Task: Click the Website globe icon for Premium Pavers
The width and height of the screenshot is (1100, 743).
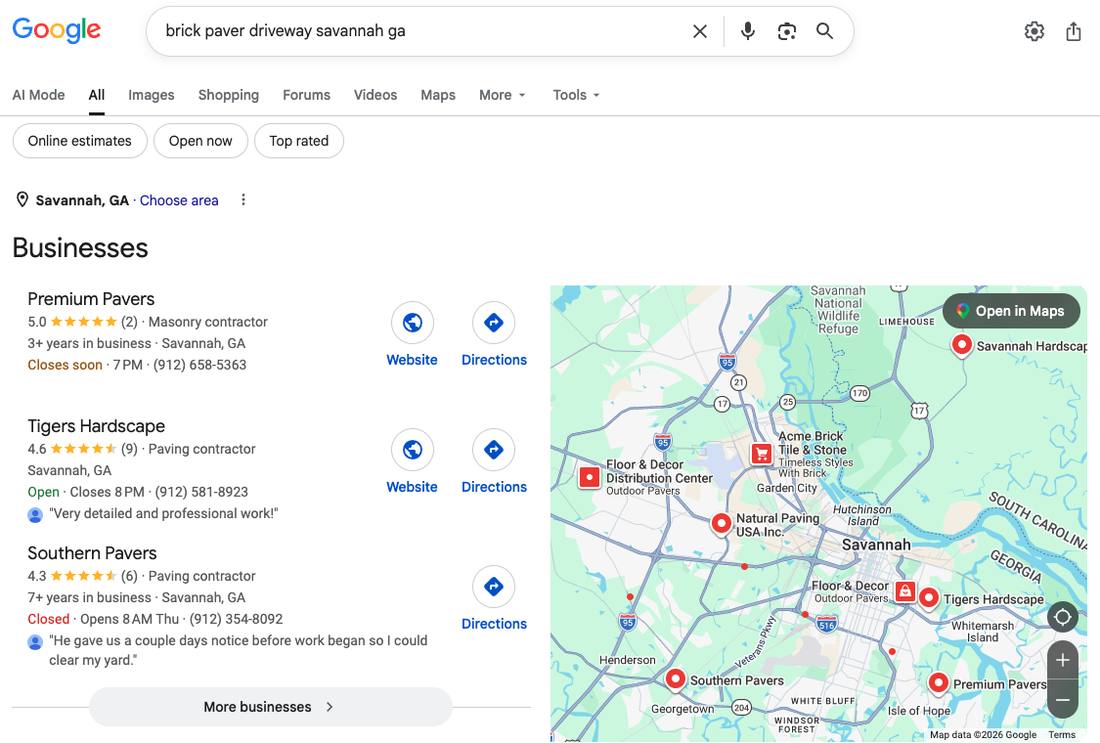Action: 412,323
